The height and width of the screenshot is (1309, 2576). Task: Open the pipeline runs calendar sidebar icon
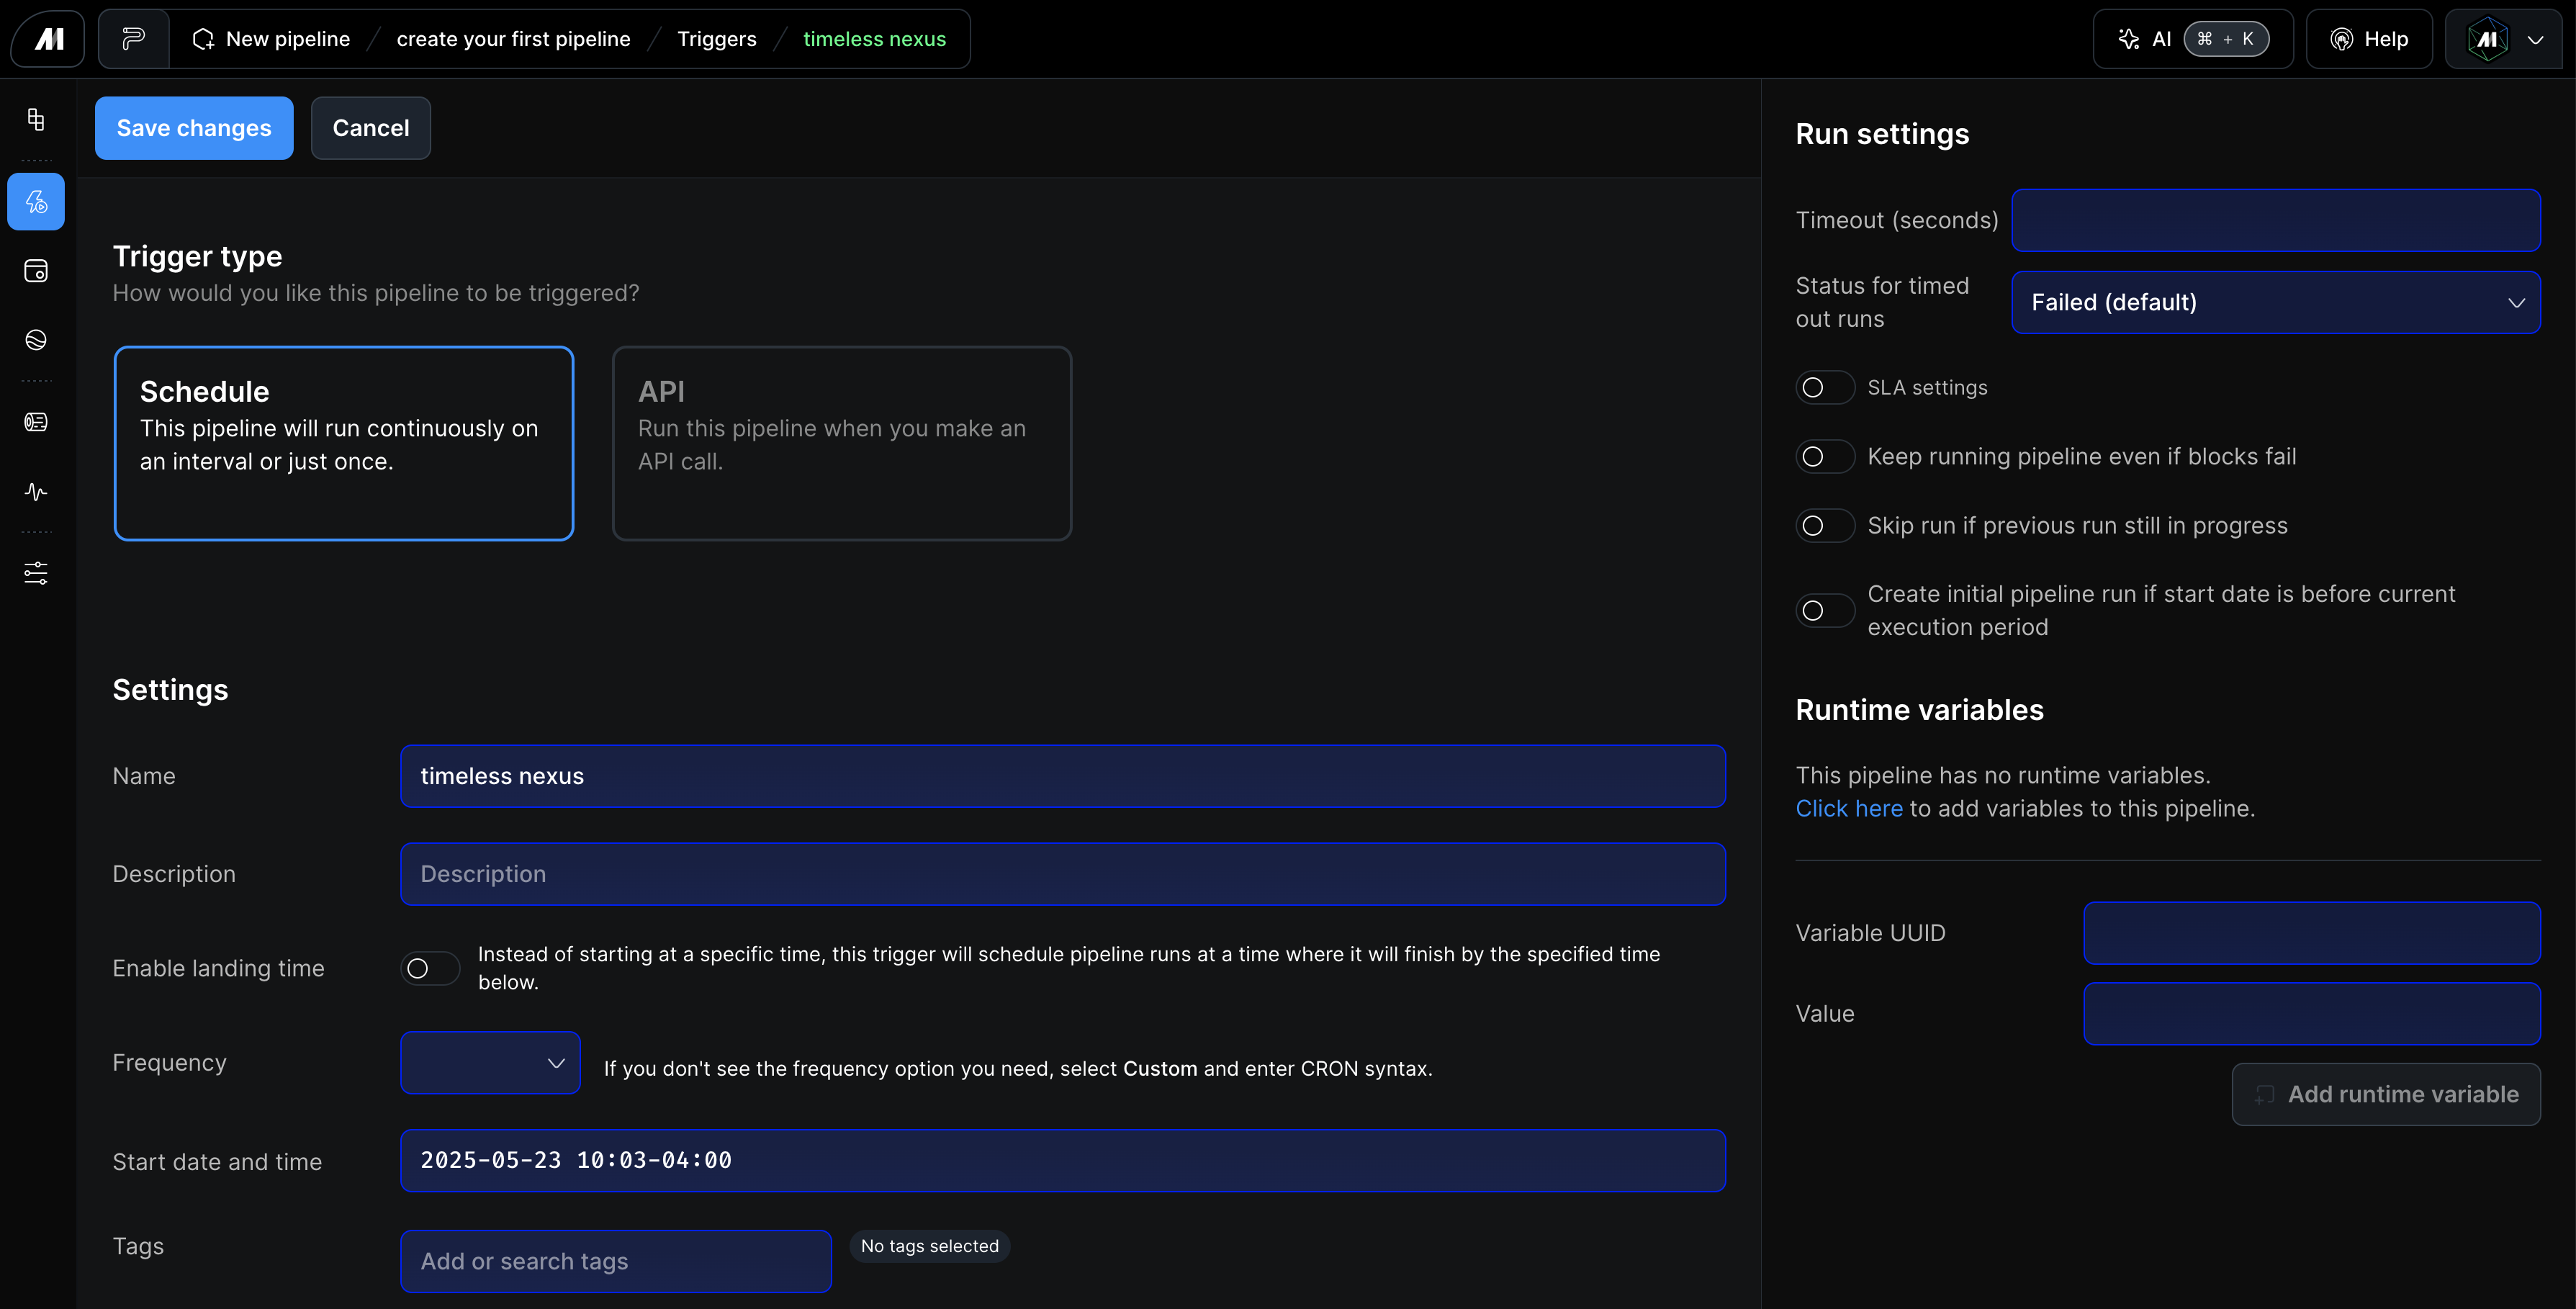36,271
